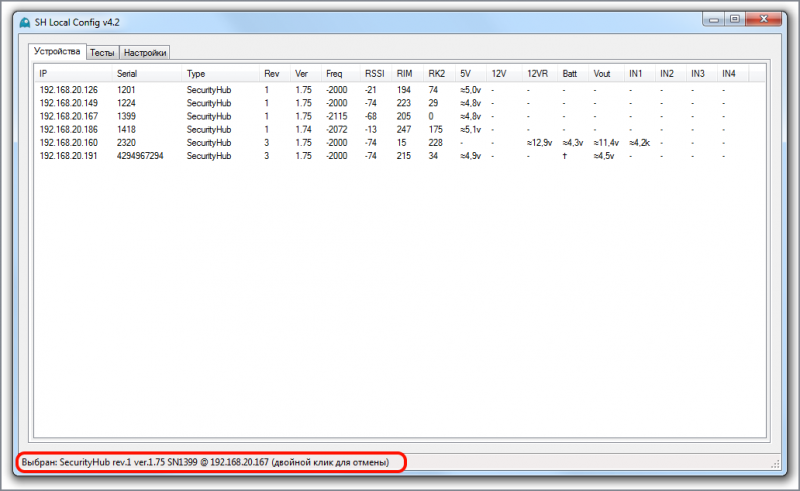Click the Freq value -2115
This screenshot has height=491, width=800.
coord(337,116)
